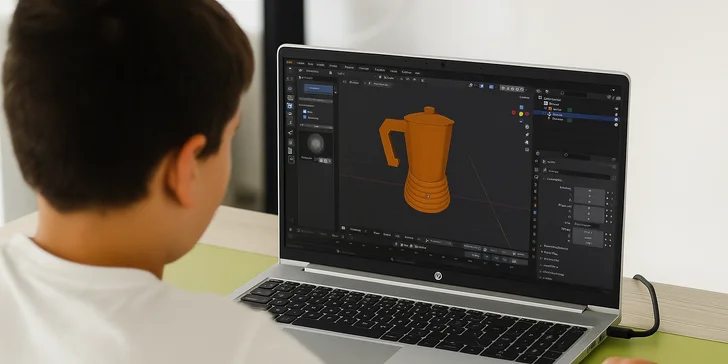728x364 pixels.
Task: Click the red X axis dot on gizmo
Action: click(x=514, y=112)
